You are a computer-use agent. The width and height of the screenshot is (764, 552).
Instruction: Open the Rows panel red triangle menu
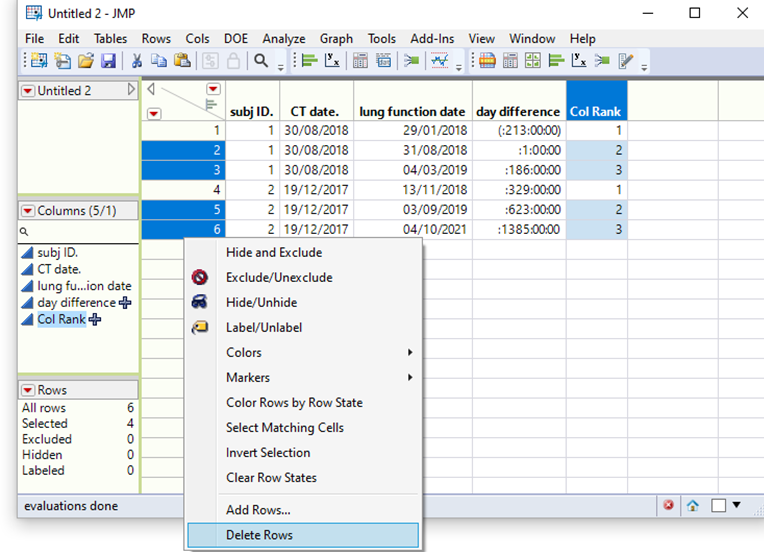point(28,390)
